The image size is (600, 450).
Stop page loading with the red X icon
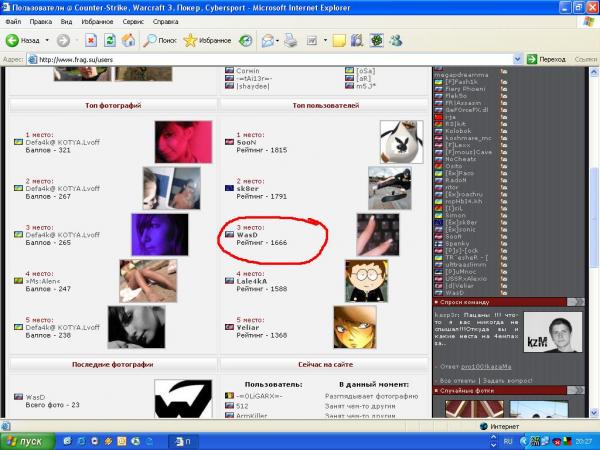[91, 40]
